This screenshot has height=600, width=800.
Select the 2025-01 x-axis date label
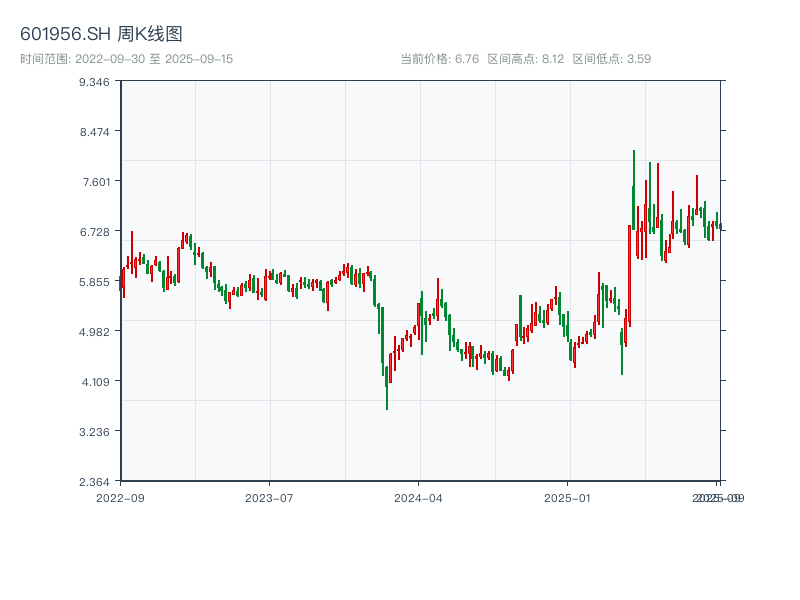(x=569, y=497)
